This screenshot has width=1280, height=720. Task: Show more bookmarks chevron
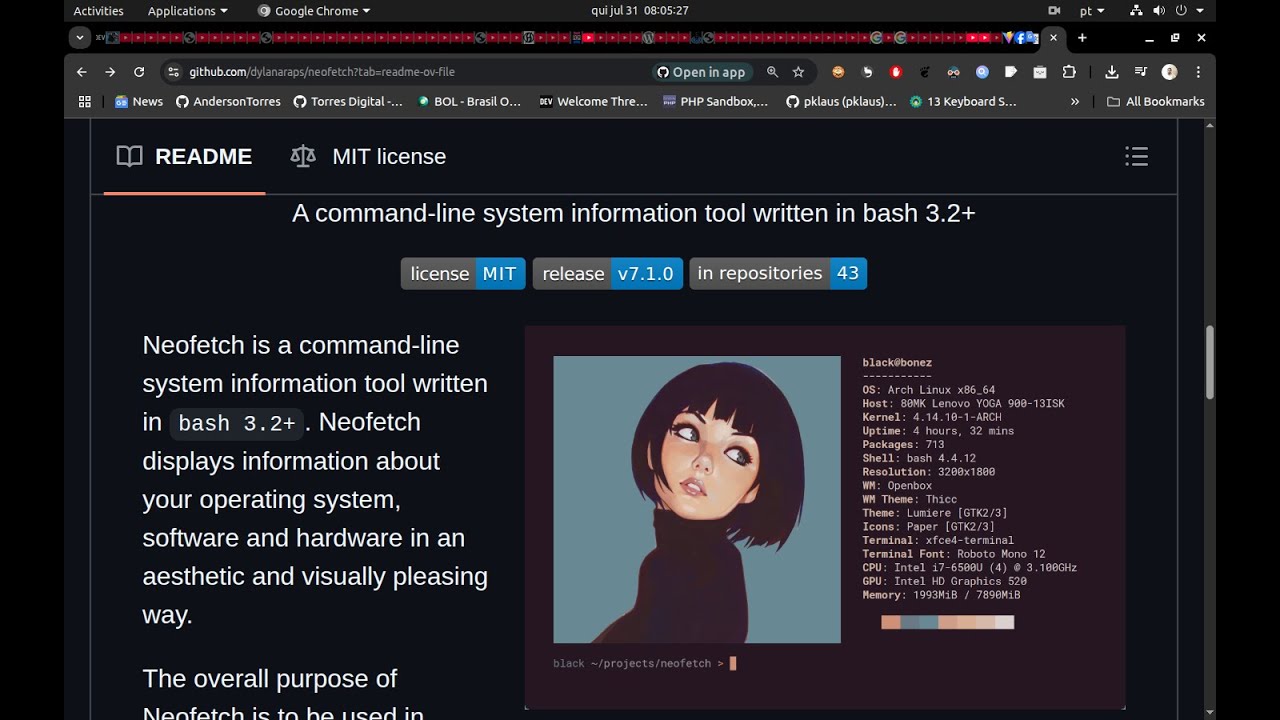tap(1075, 101)
